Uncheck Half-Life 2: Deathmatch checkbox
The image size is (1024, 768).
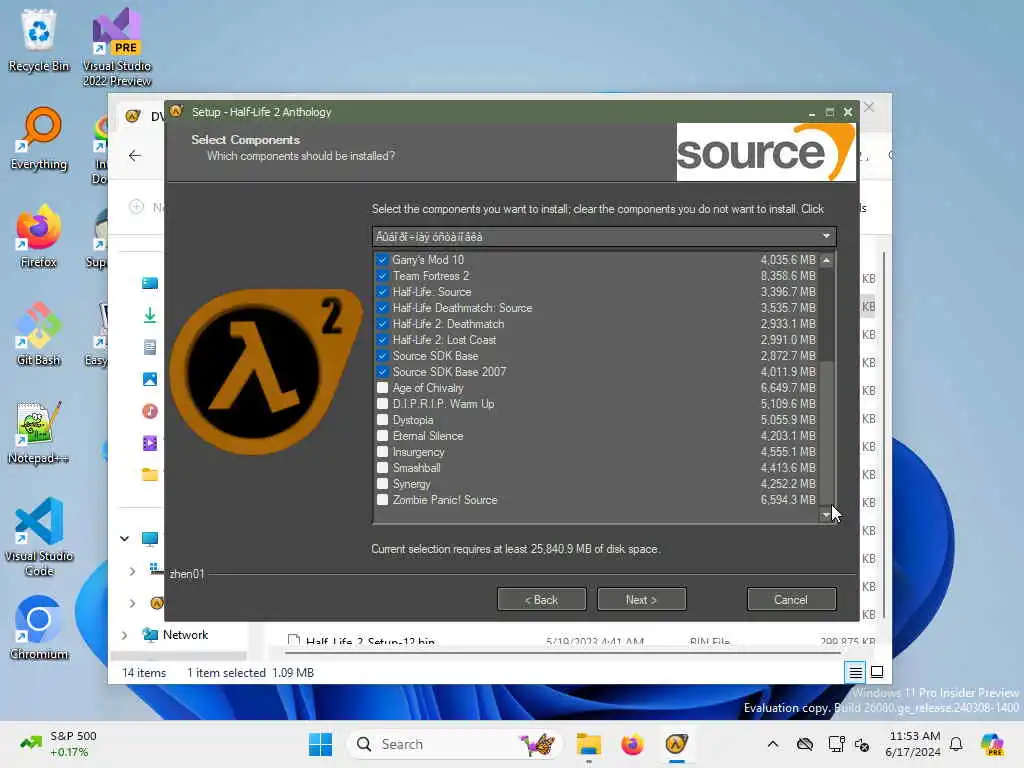click(383, 324)
